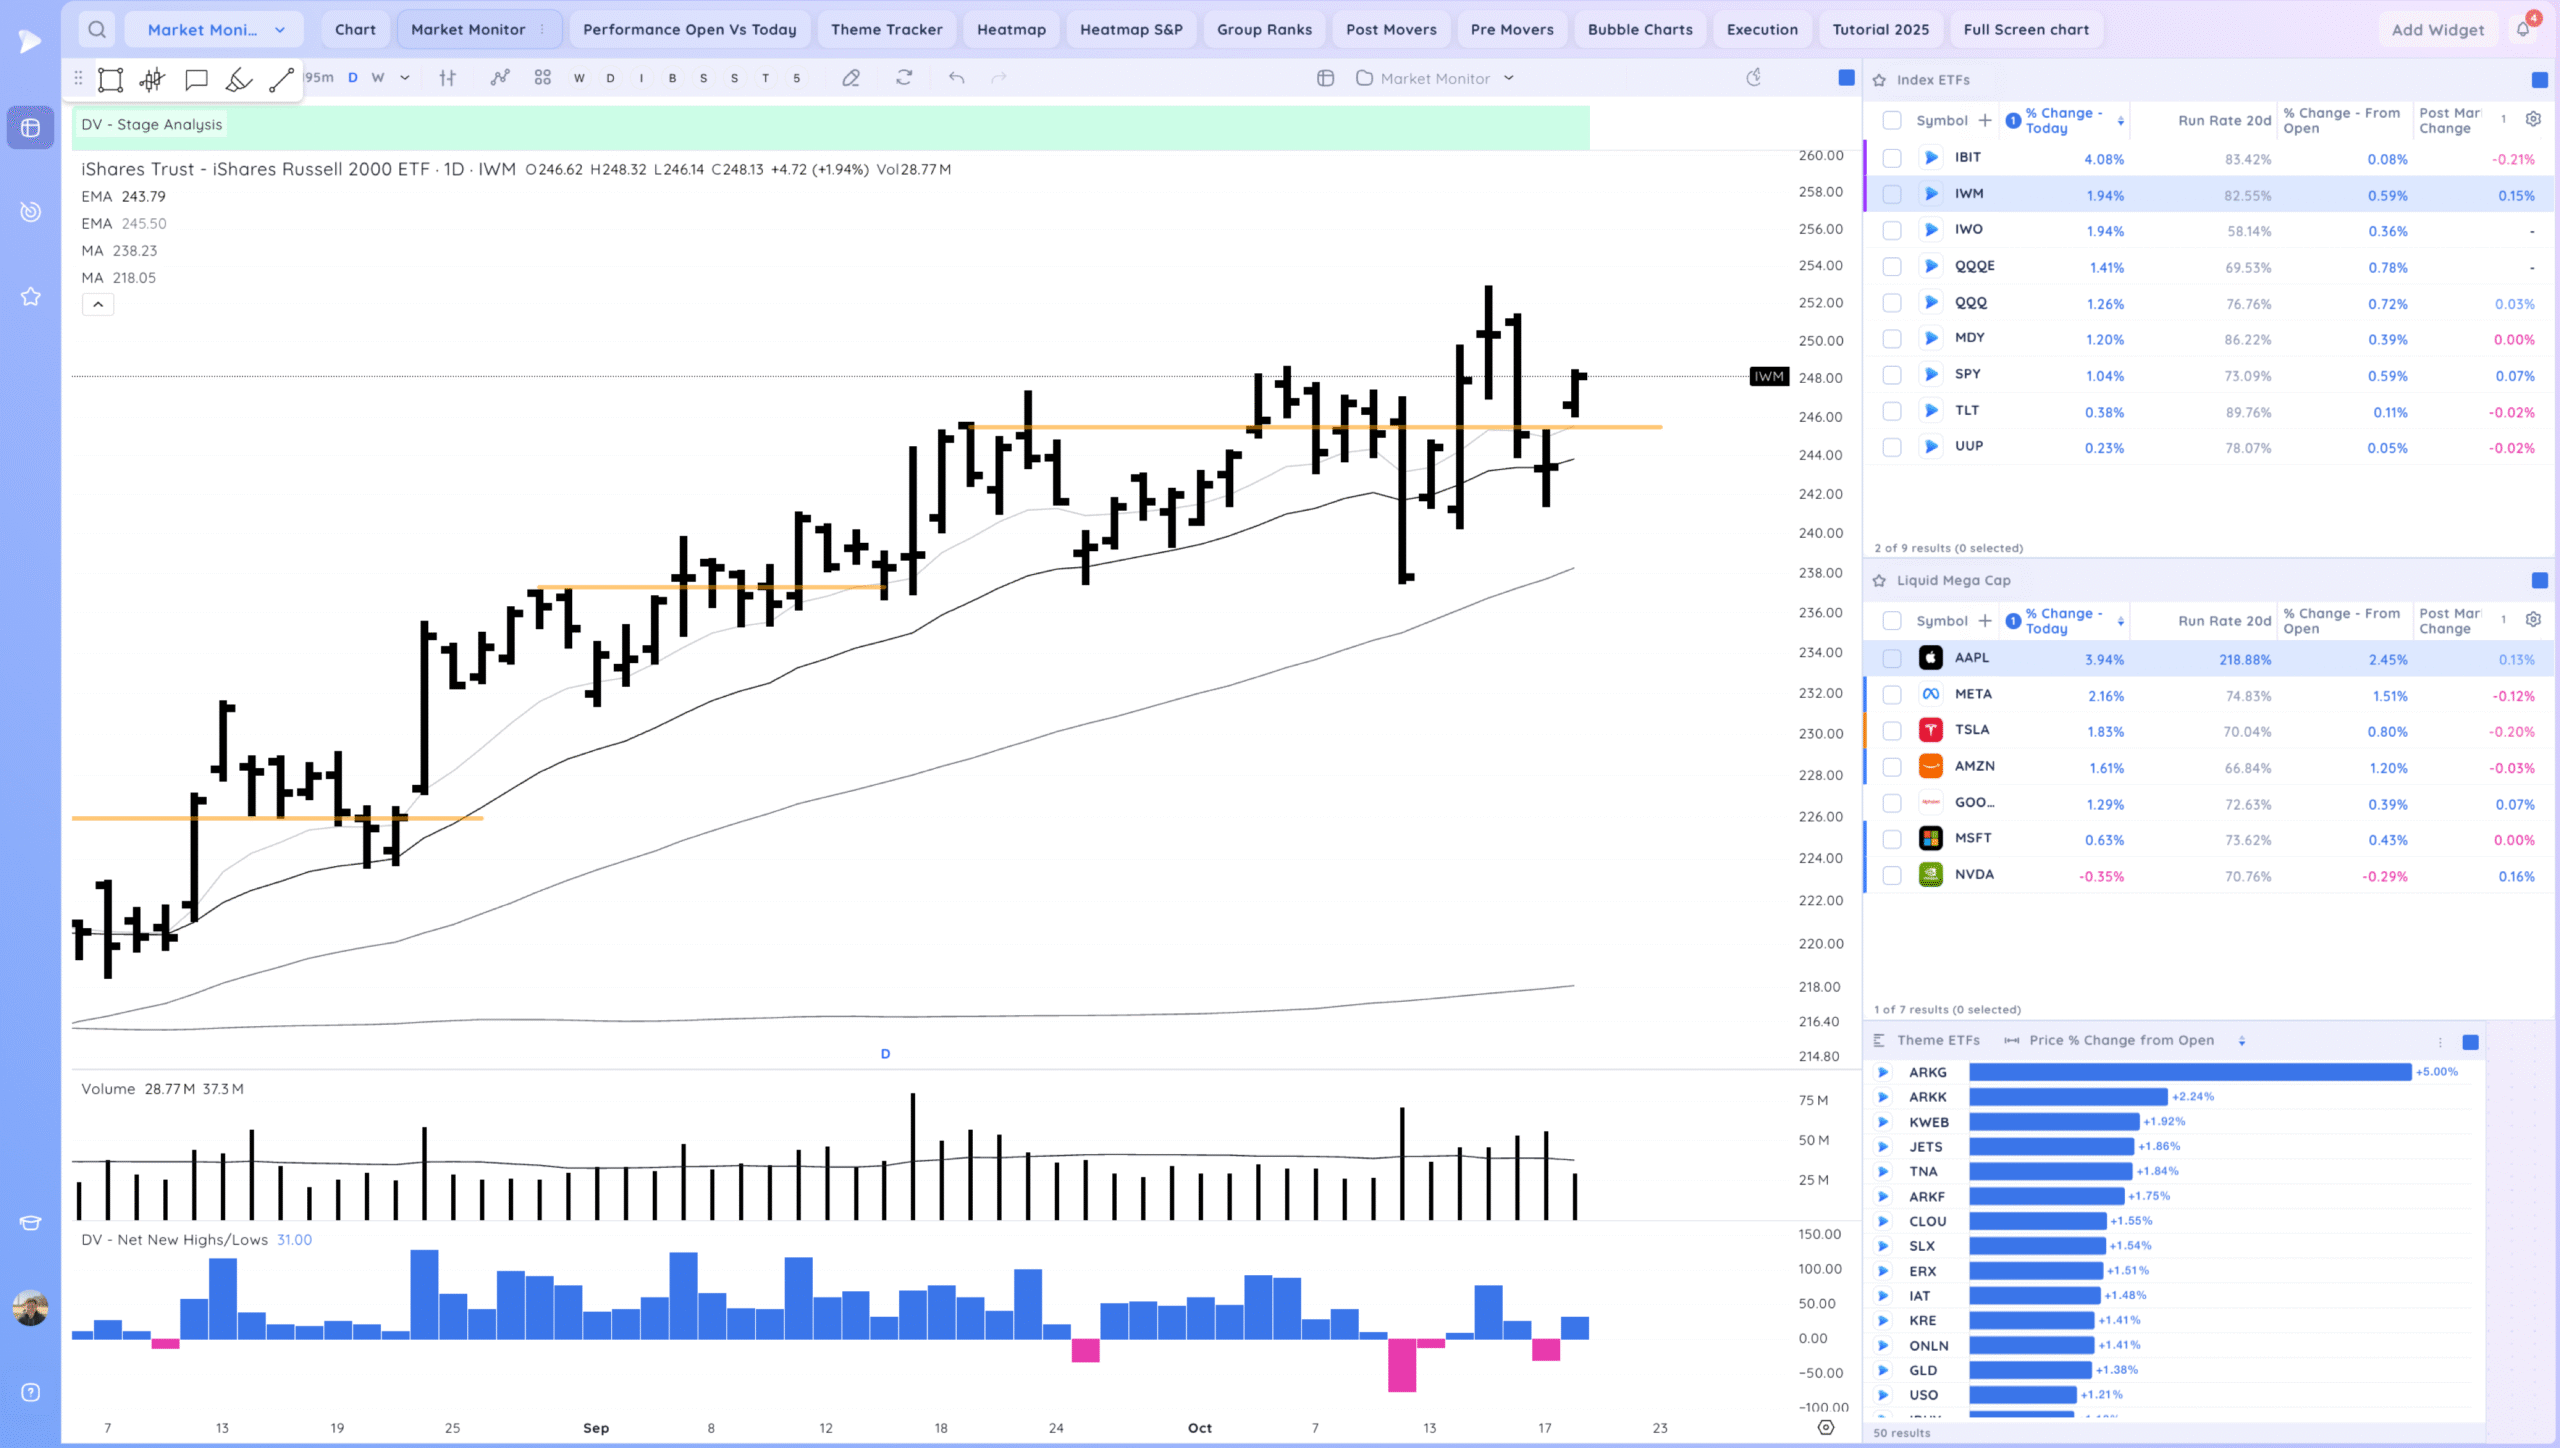This screenshot has width=2560, height=1448.
Task: Select the rectangle shape tool
Action: click(111, 80)
